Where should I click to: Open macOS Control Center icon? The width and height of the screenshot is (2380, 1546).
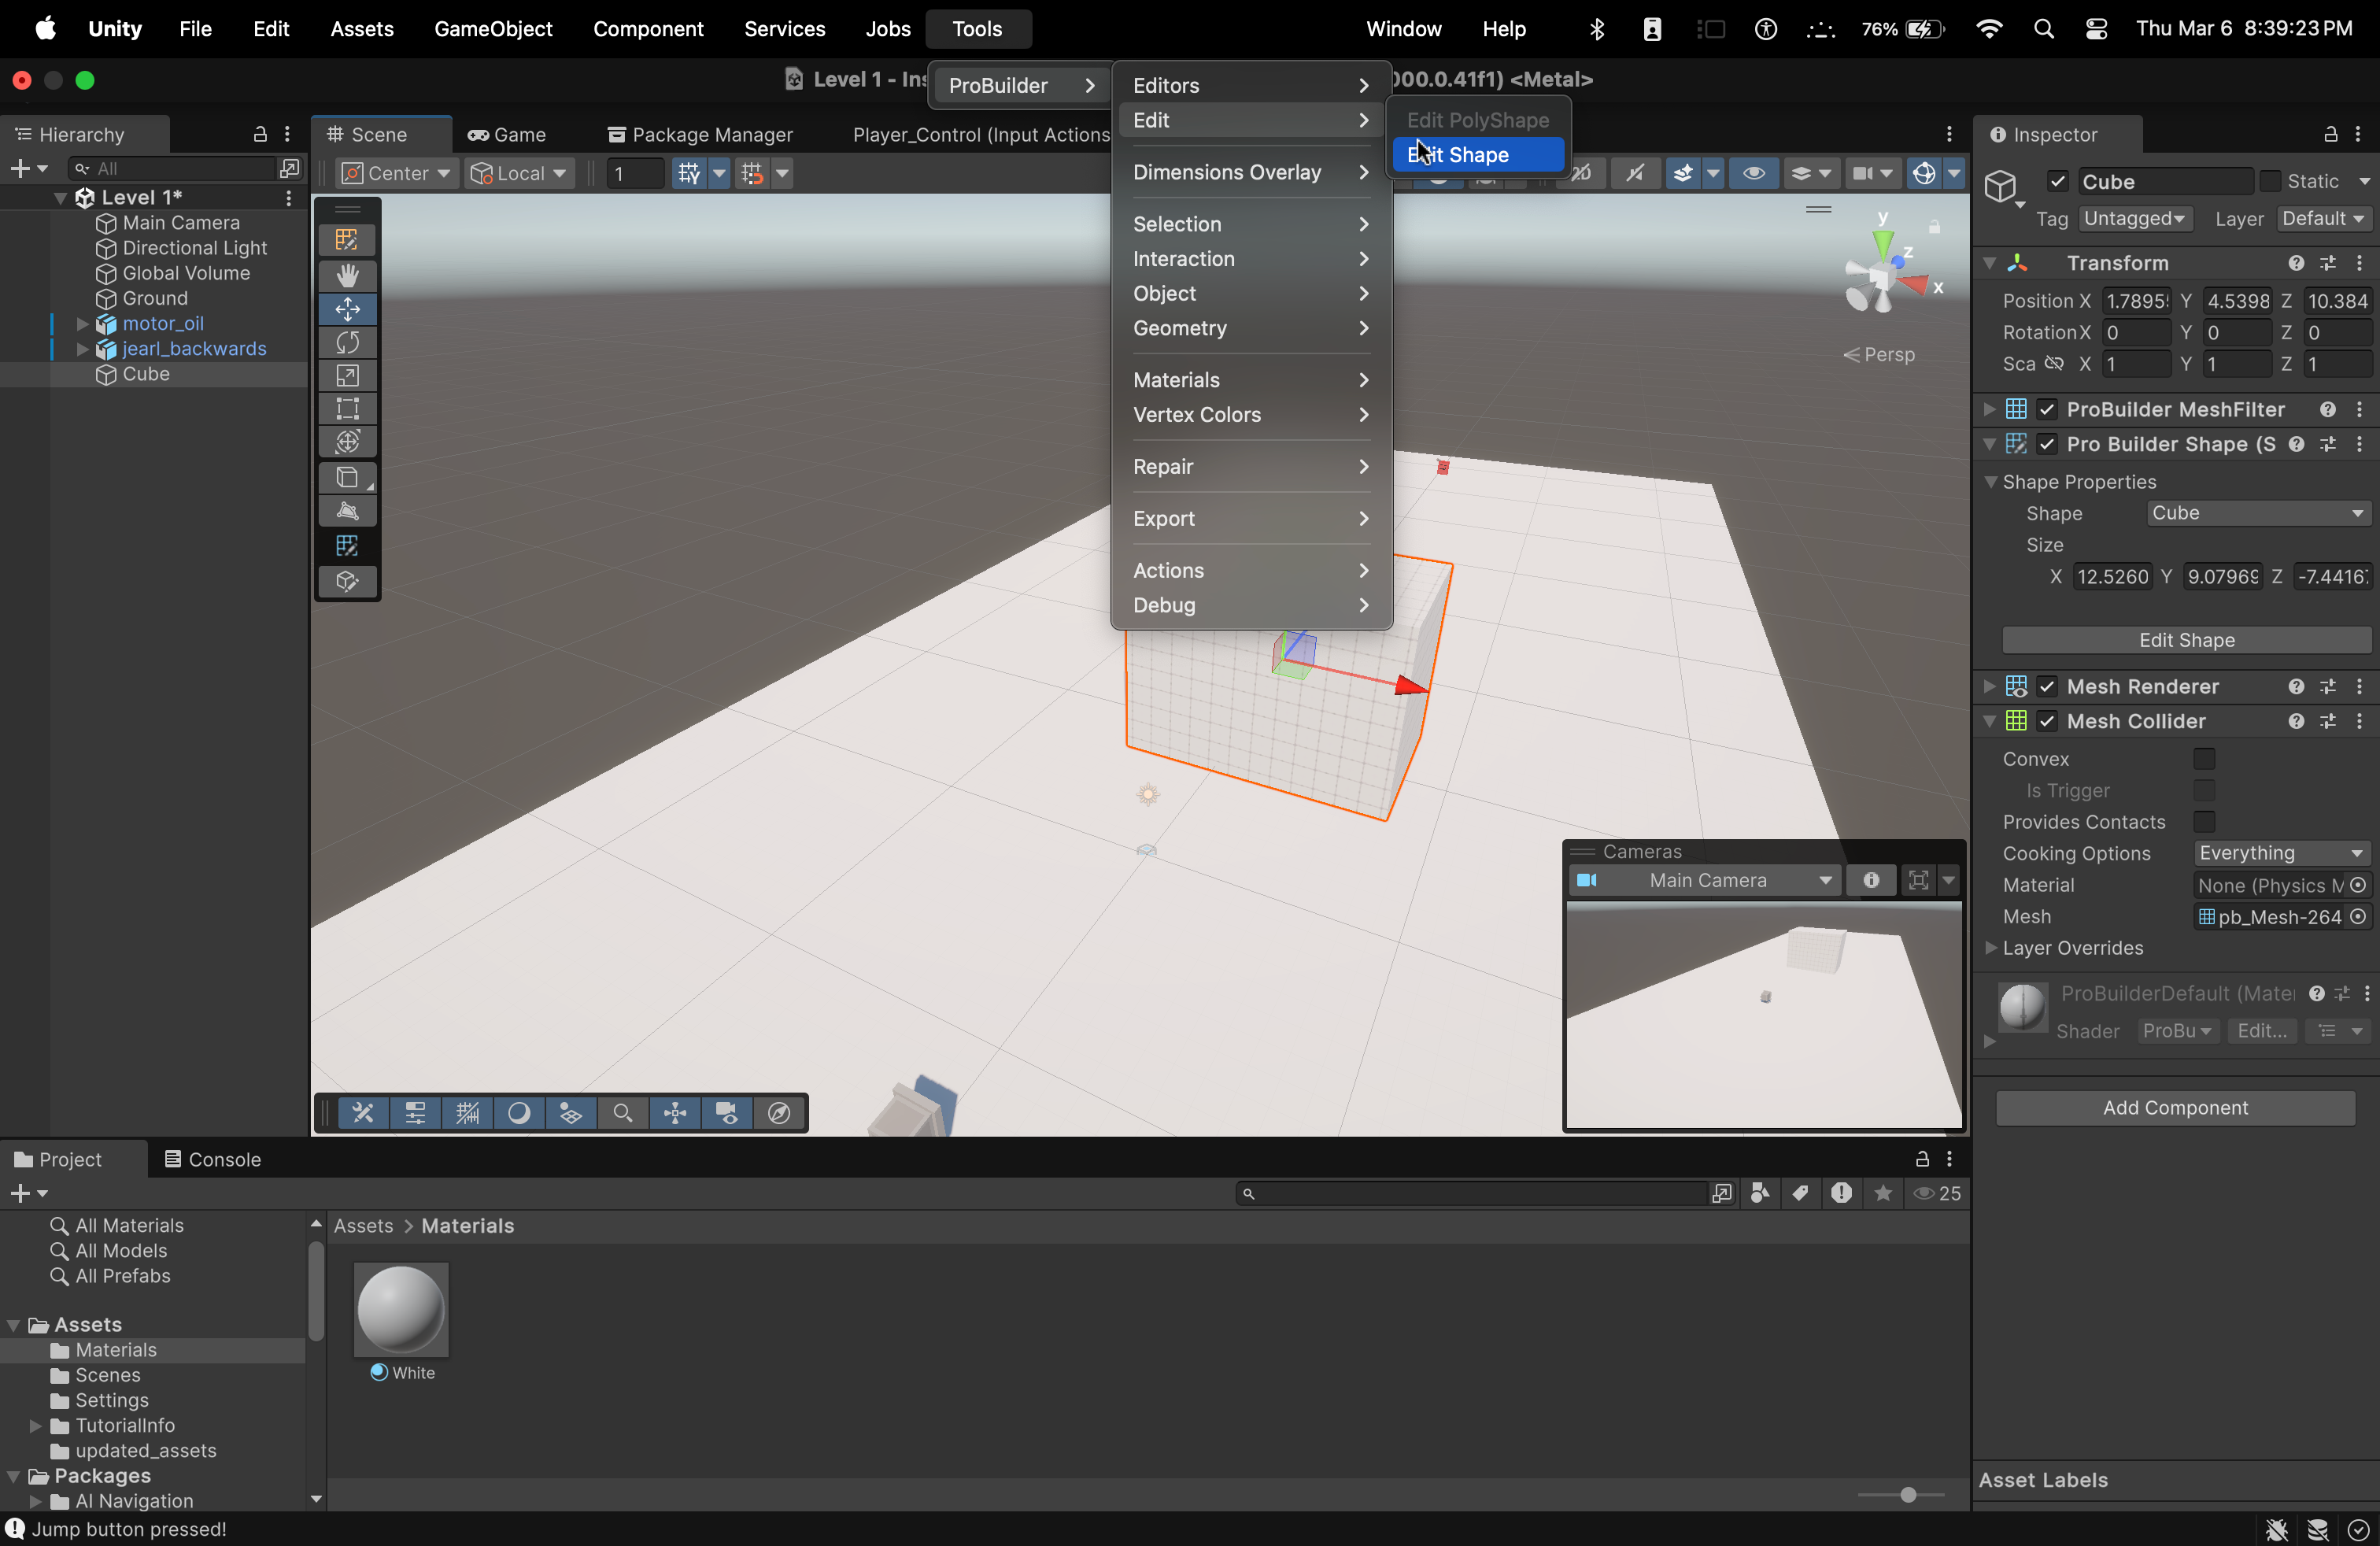(x=2096, y=29)
